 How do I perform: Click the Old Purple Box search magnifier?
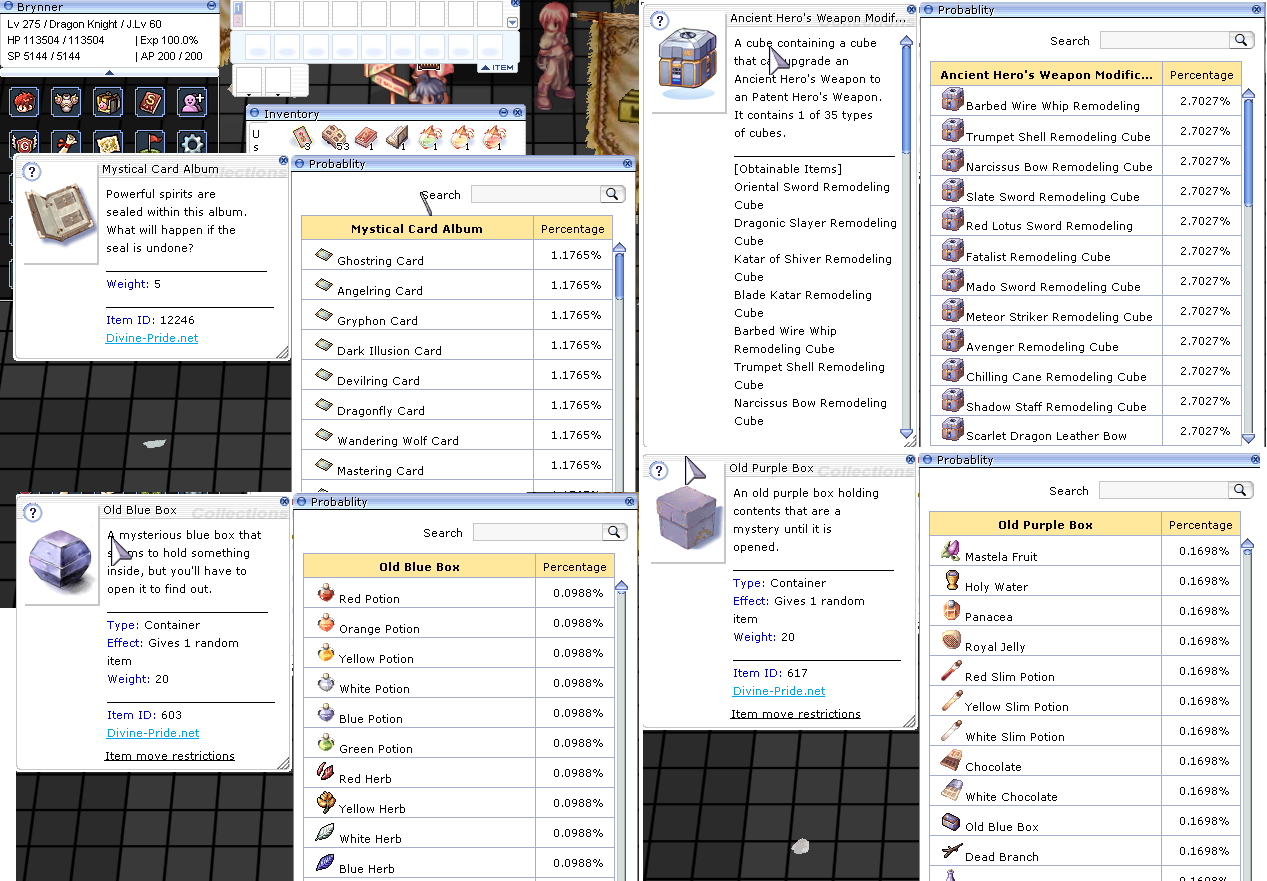[x=1241, y=490]
